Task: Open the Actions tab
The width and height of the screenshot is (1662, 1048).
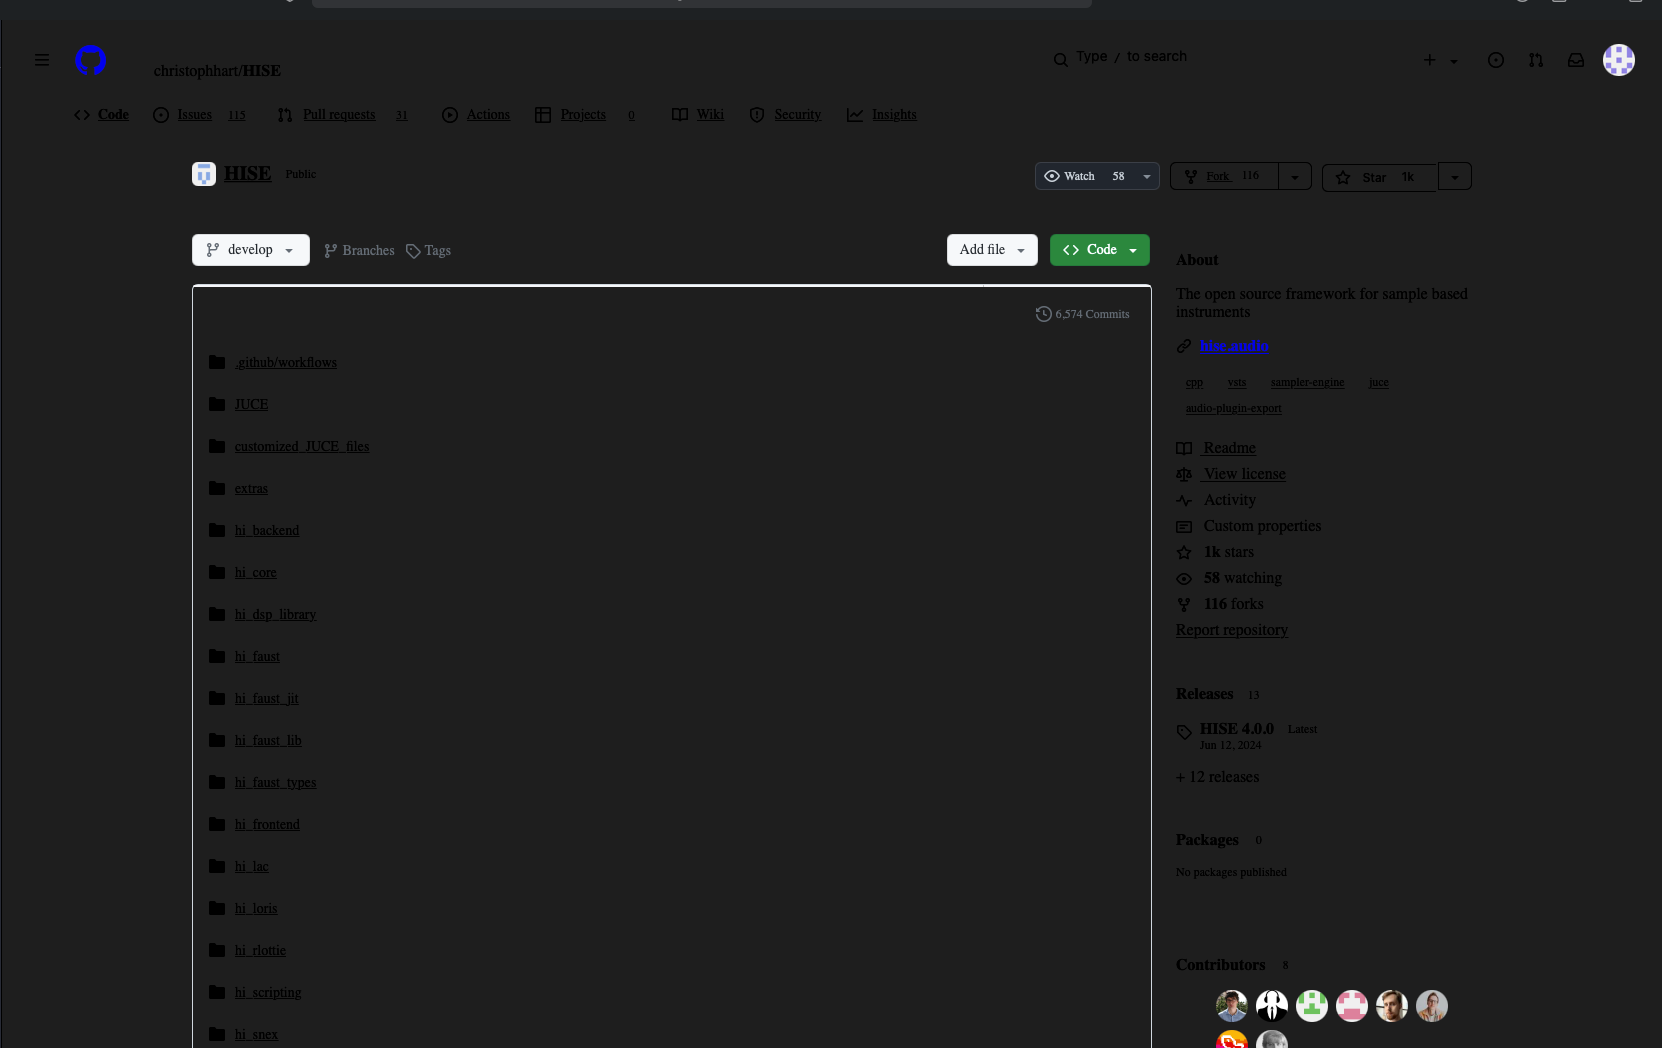Action: click(476, 115)
